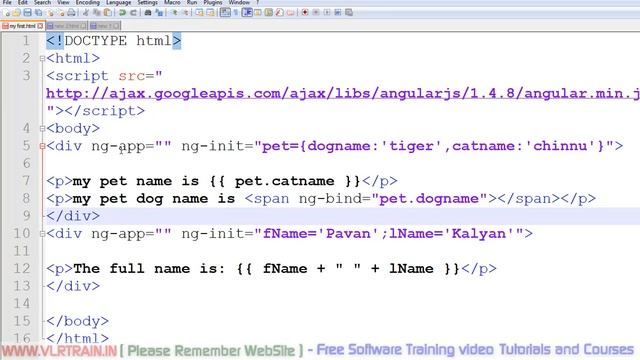Image resolution: width=640 pixels, height=360 pixels.
Task: Start macro recording with red record icon
Action: (305, 13)
